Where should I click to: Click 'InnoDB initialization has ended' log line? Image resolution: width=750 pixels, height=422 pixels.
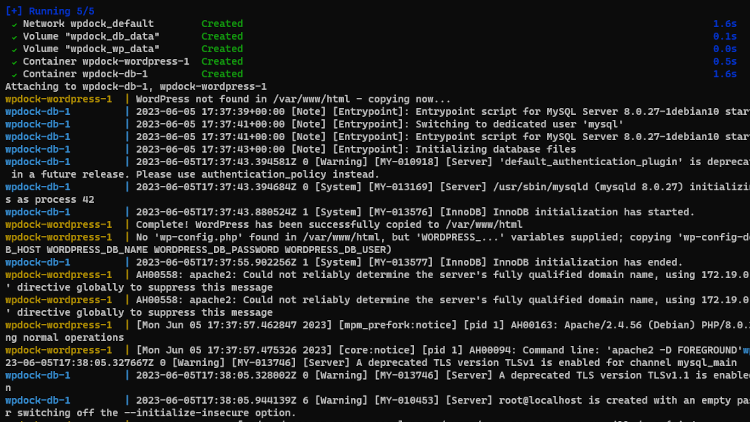tap(588, 262)
